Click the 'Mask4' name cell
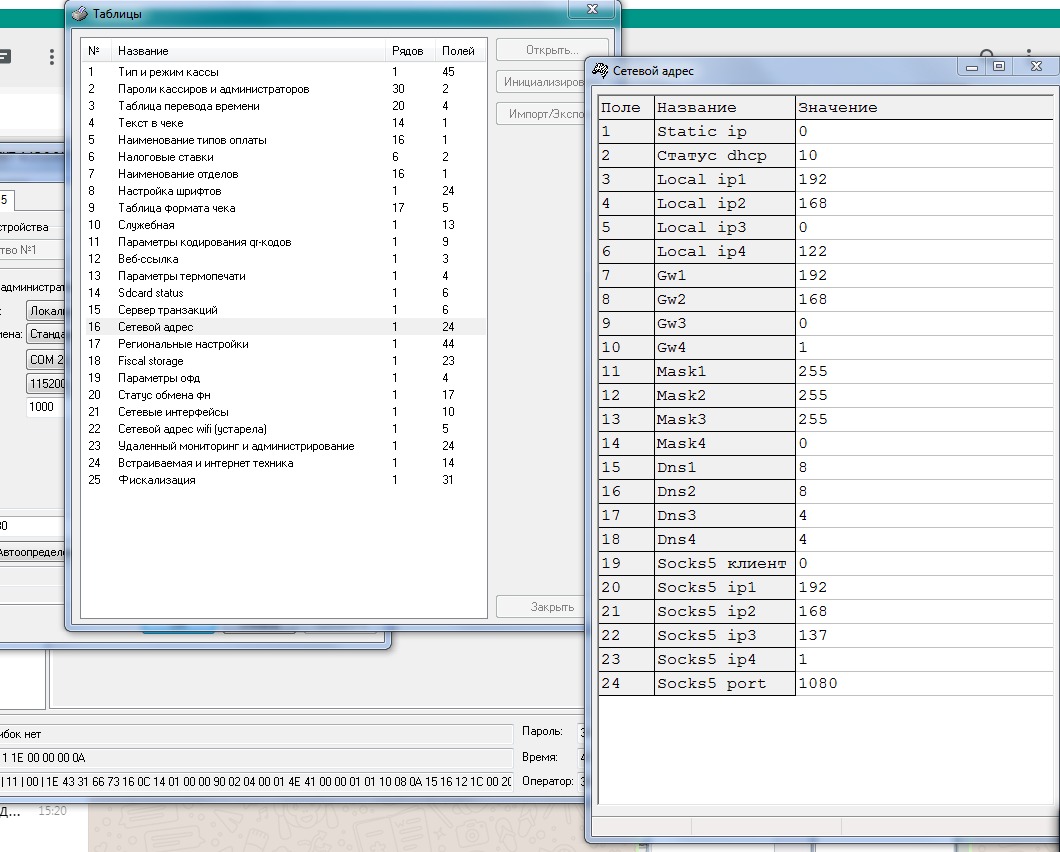This screenshot has height=852, width=1060. pyautogui.click(x=725, y=444)
